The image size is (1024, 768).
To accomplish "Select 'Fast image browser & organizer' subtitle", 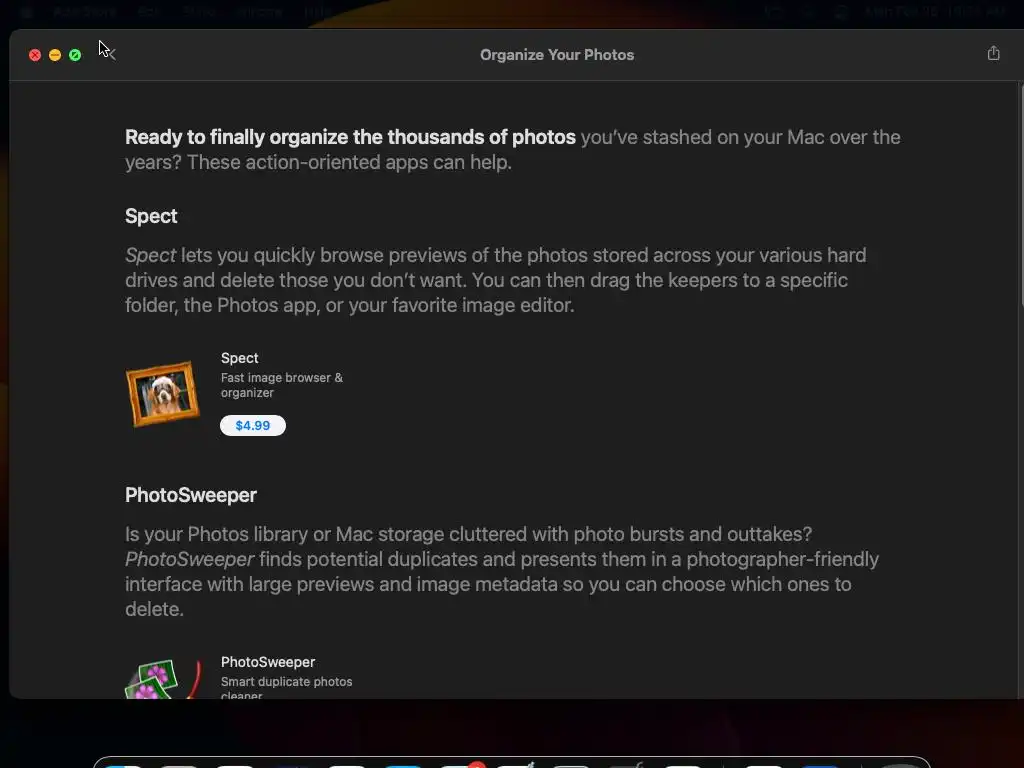I will click(281, 385).
